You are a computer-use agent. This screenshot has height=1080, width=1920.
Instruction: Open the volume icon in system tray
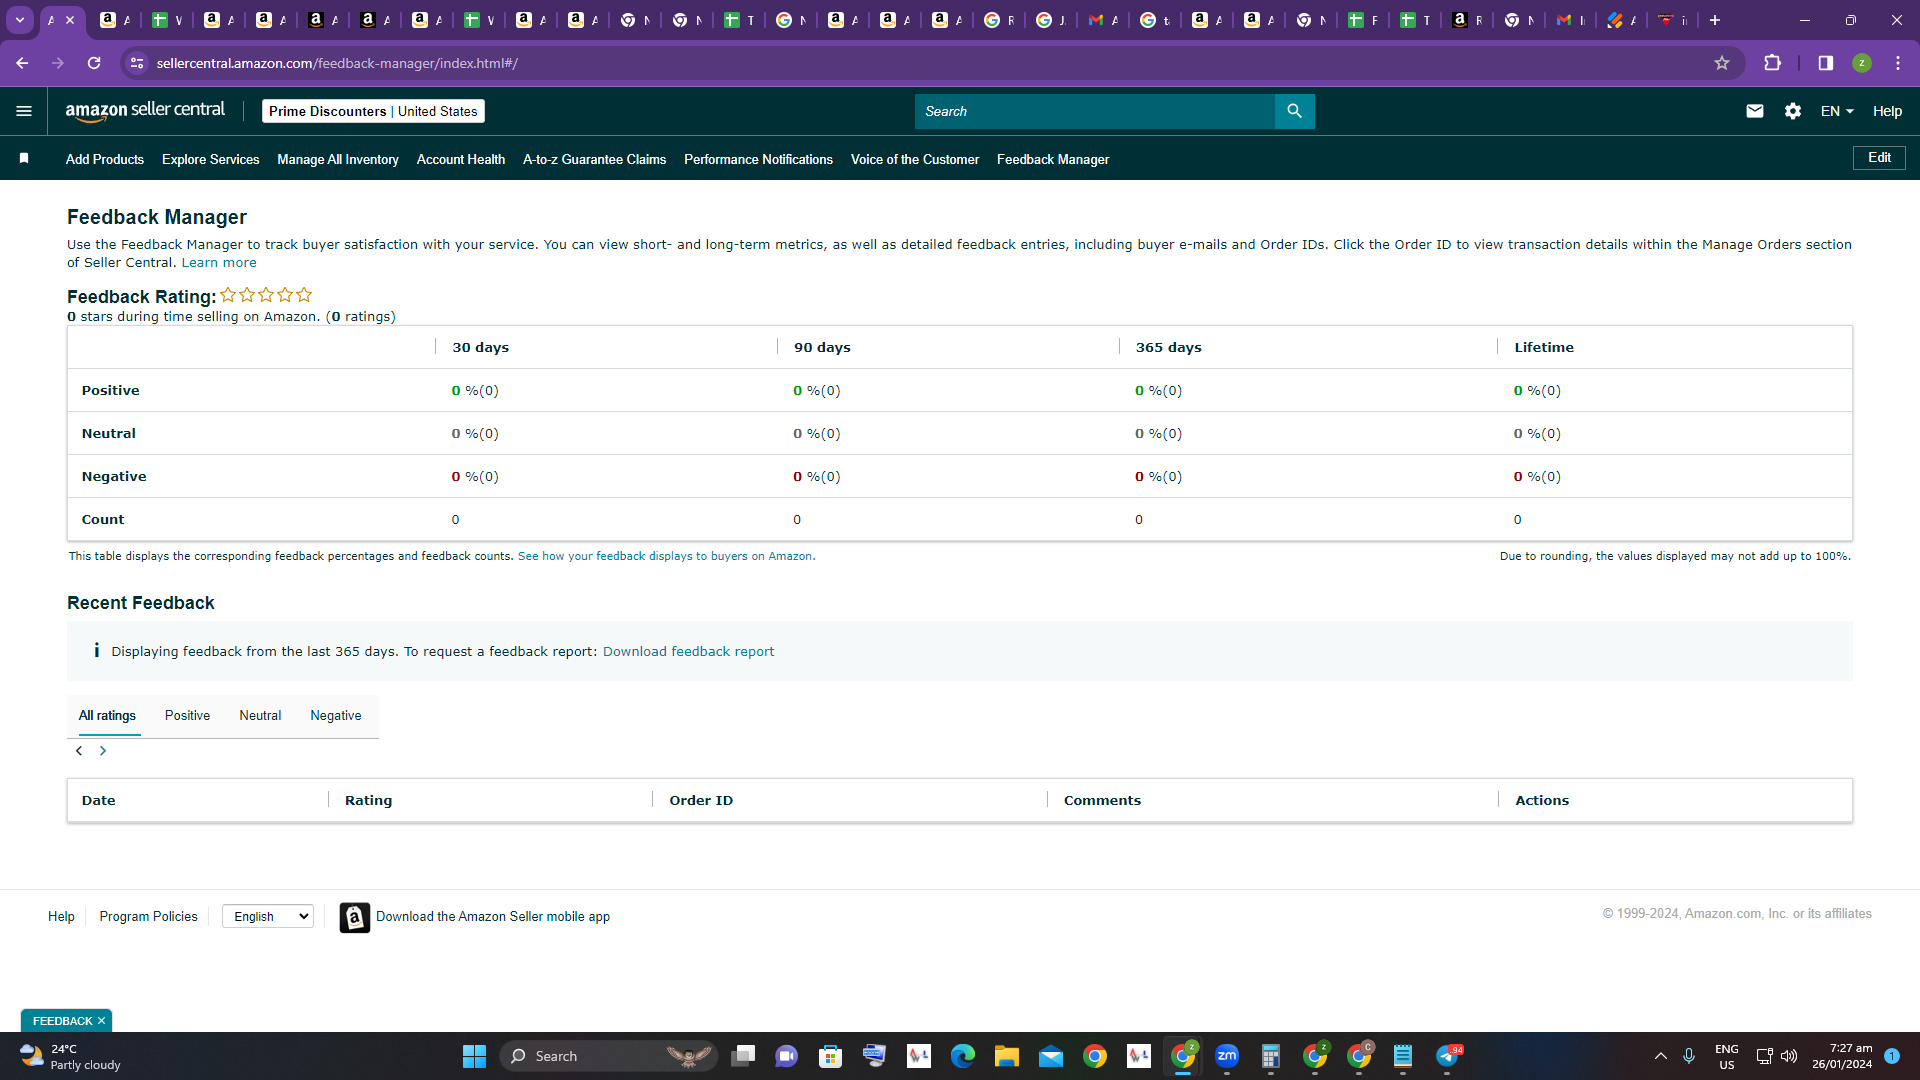tap(1788, 1056)
